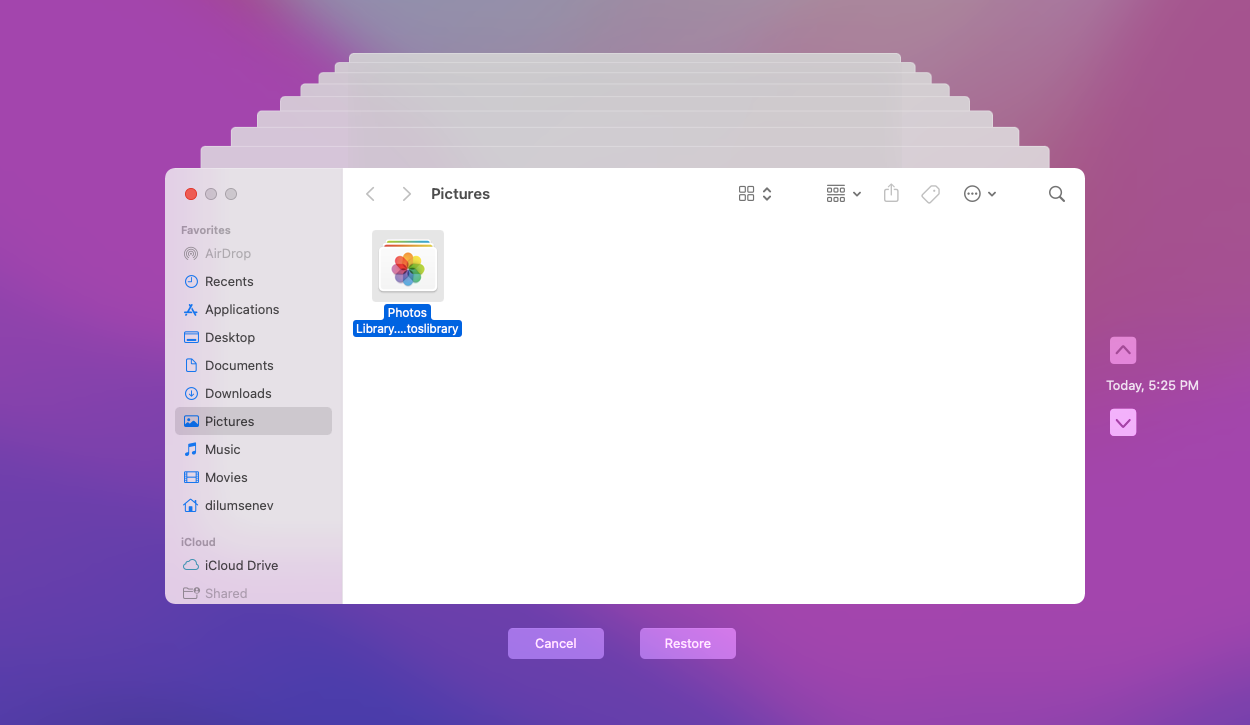Select the Photos Library thumbnail
This screenshot has height=725, width=1250.
407,265
